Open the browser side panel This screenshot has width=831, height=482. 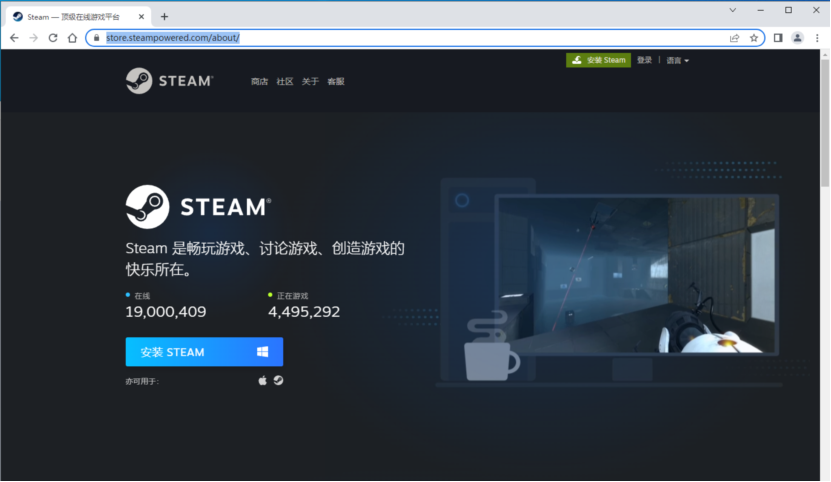(x=778, y=38)
